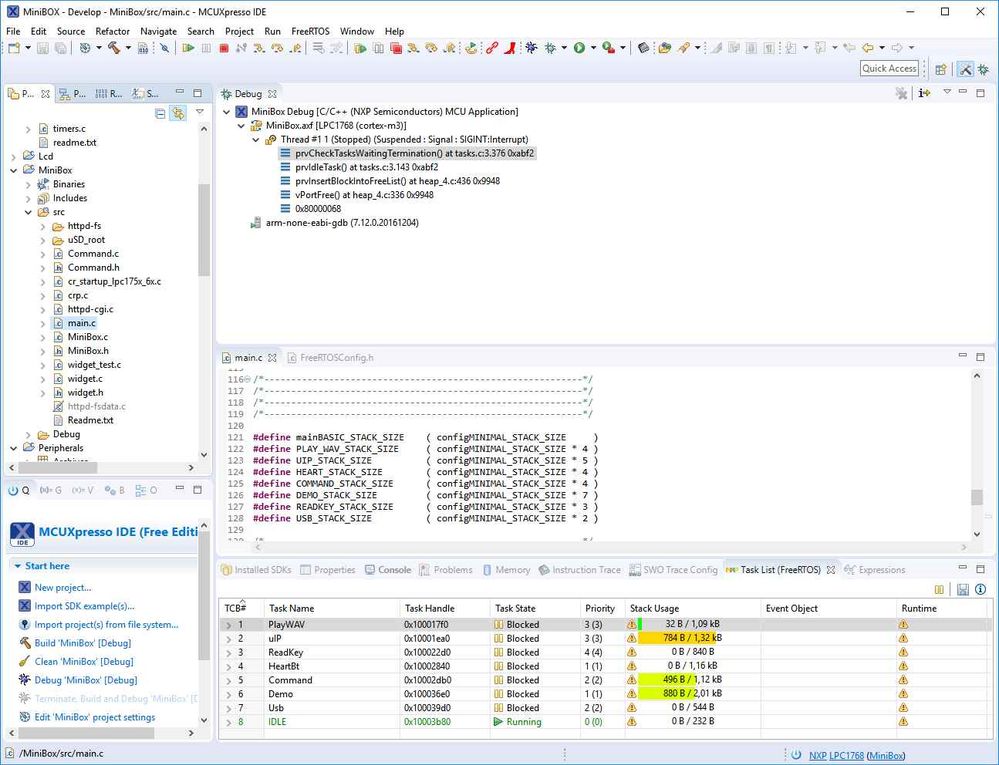Click Stack Usage column header
Image resolution: width=999 pixels, height=765 pixels.
tap(693, 608)
